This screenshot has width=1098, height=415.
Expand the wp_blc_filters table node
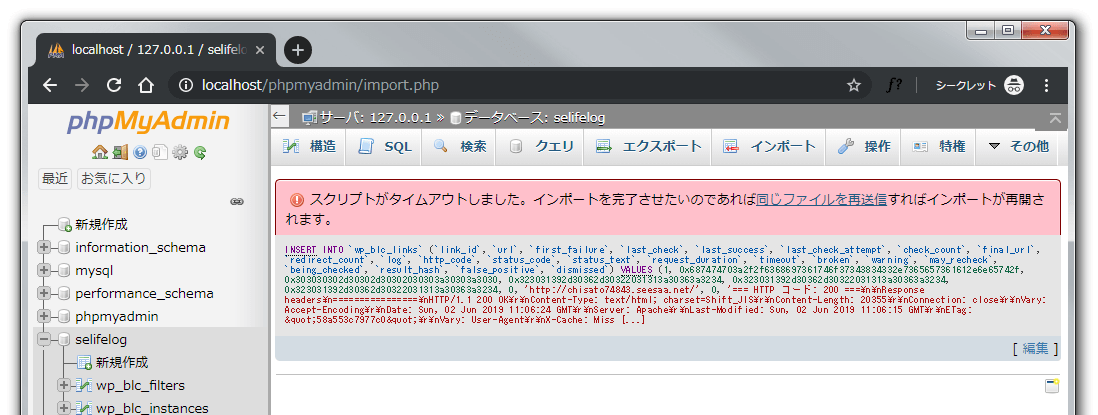(x=64, y=385)
